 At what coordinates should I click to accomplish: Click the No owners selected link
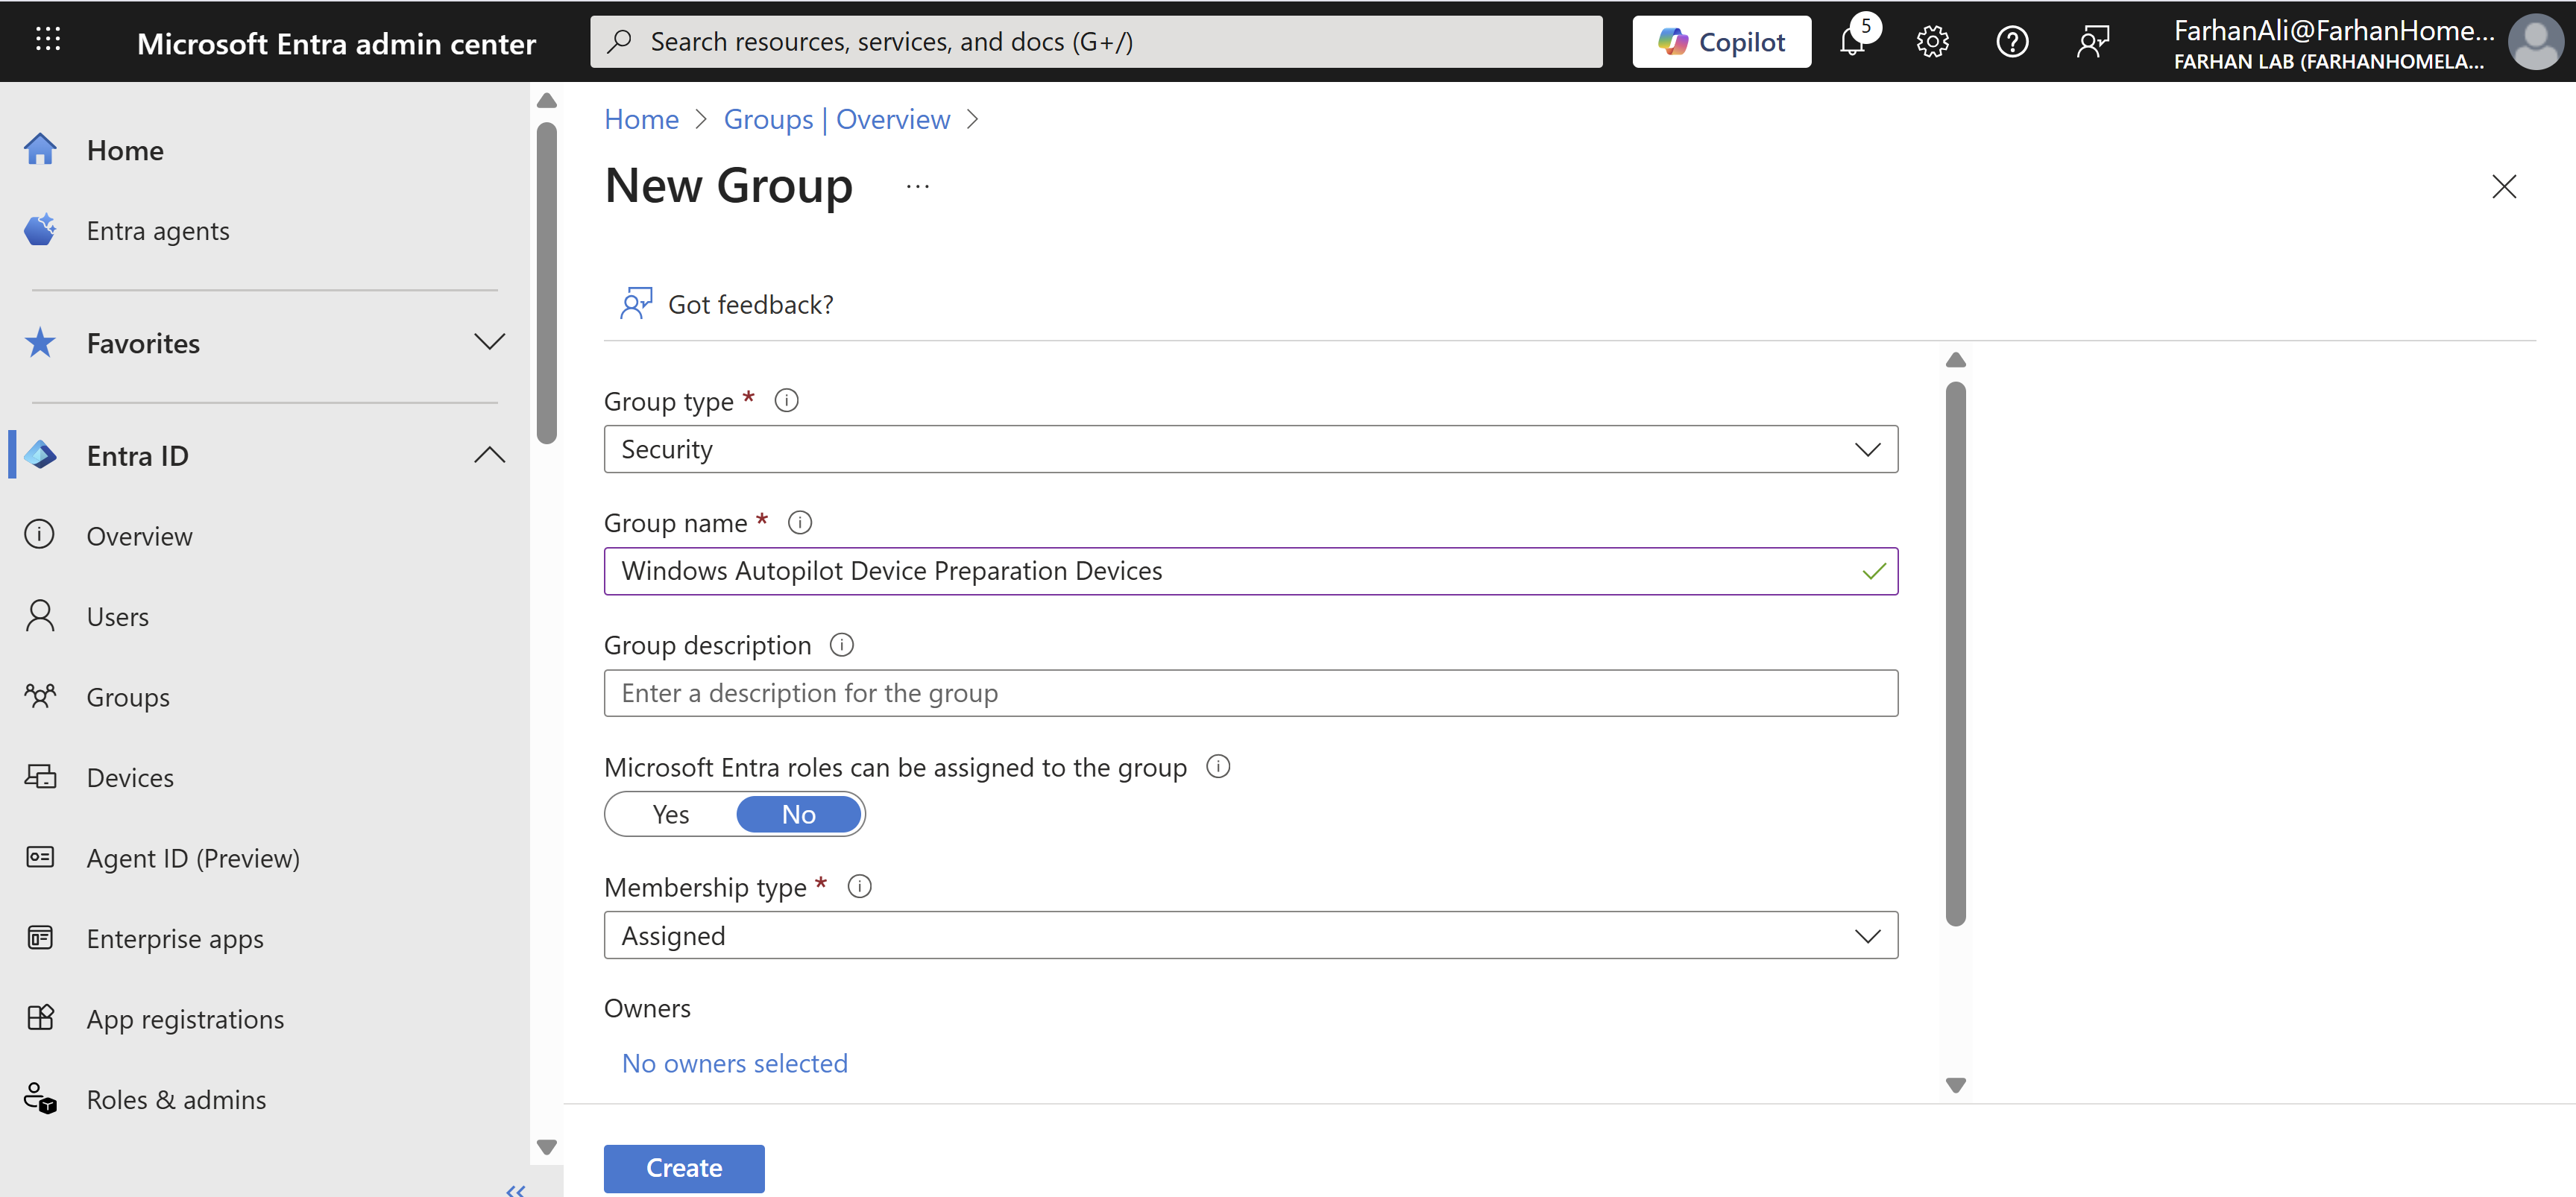(x=734, y=1063)
